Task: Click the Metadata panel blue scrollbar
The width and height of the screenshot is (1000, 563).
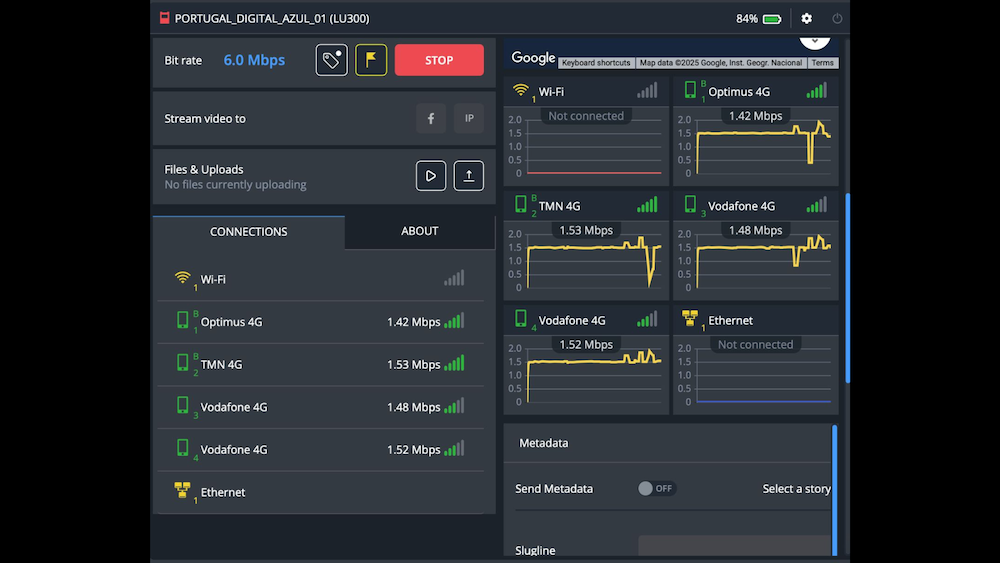Action: pos(834,490)
